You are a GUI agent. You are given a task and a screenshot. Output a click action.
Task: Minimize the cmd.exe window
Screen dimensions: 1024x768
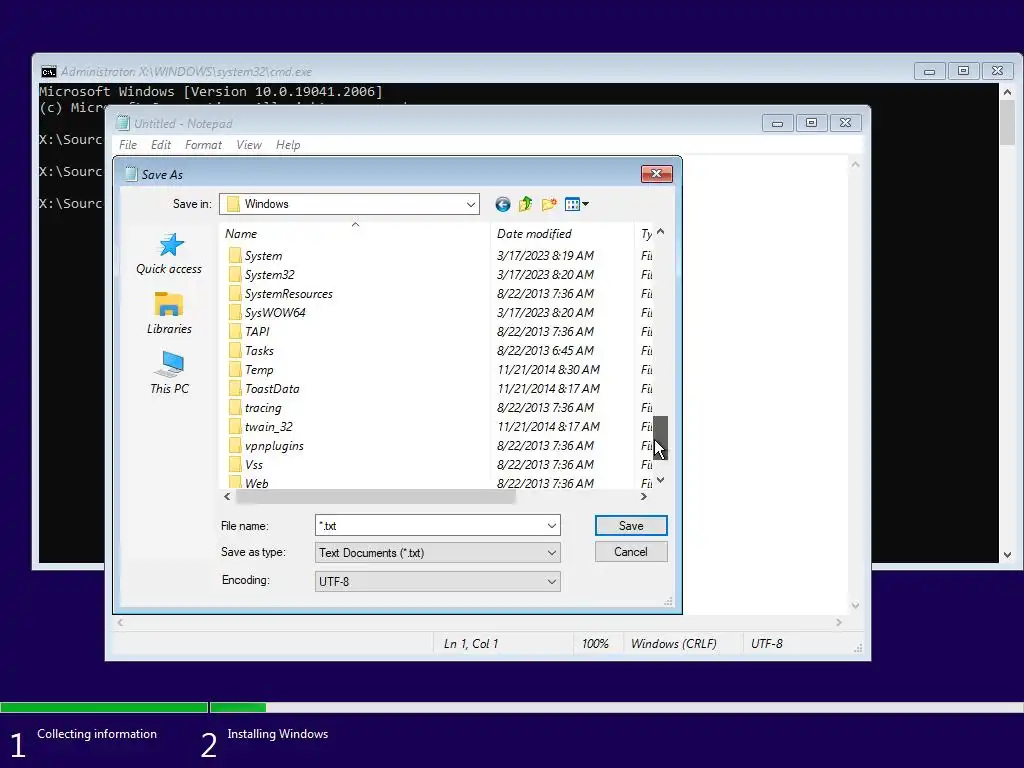[929, 71]
